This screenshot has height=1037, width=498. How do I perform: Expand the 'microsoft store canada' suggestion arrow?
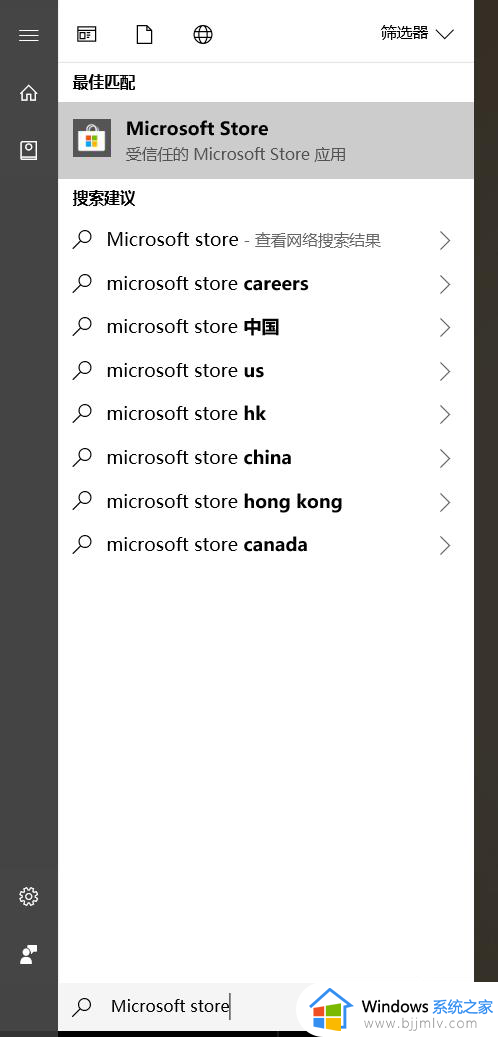[x=444, y=546]
